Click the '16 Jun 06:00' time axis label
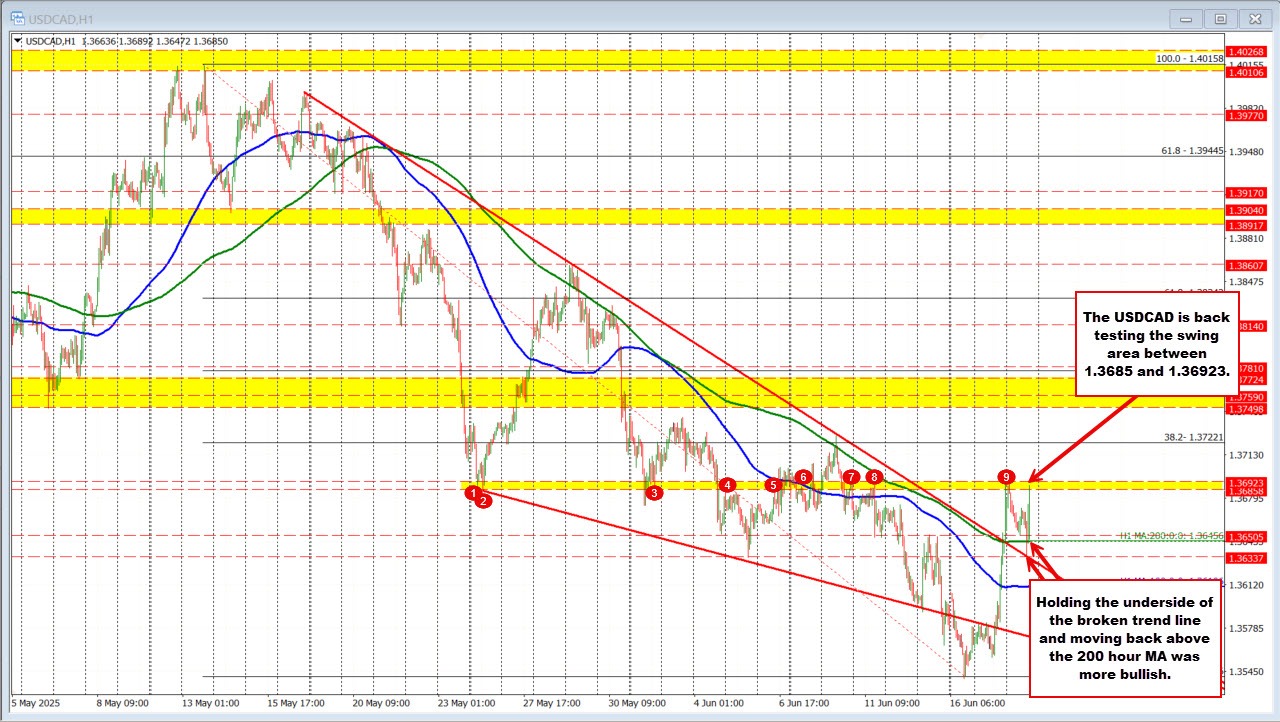Image resolution: width=1280 pixels, height=722 pixels. (980, 703)
